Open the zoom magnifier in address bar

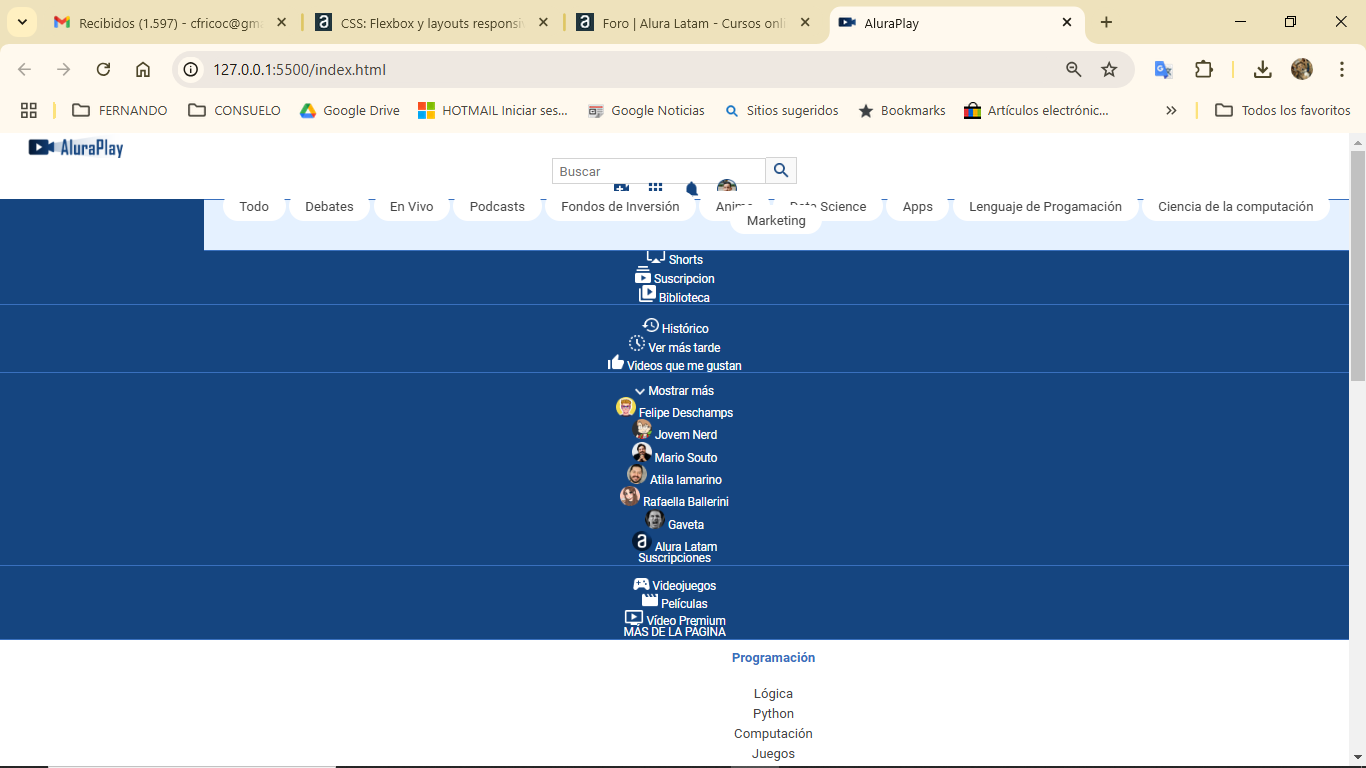click(x=1074, y=69)
